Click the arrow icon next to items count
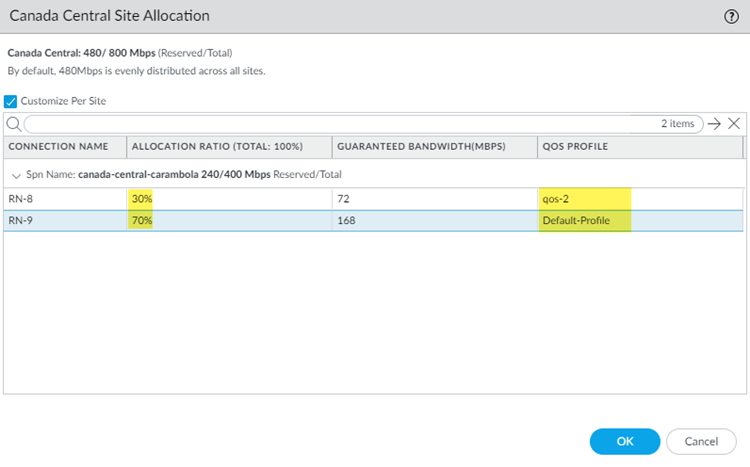 [x=713, y=124]
